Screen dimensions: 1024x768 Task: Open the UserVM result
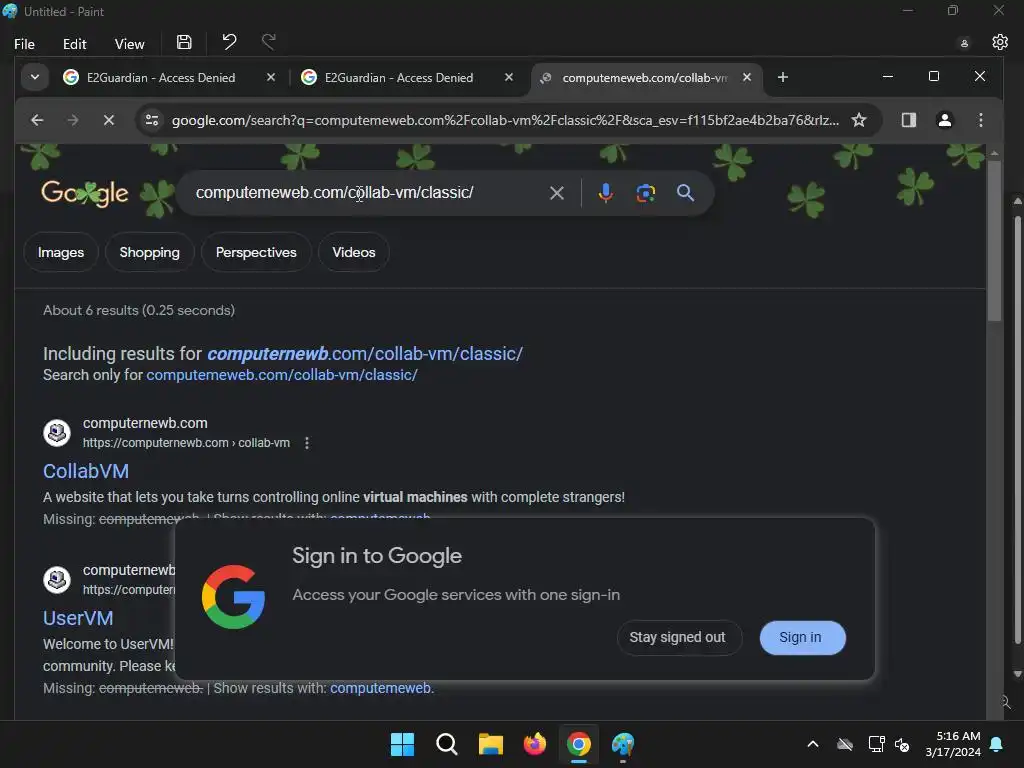pyautogui.click(x=78, y=618)
